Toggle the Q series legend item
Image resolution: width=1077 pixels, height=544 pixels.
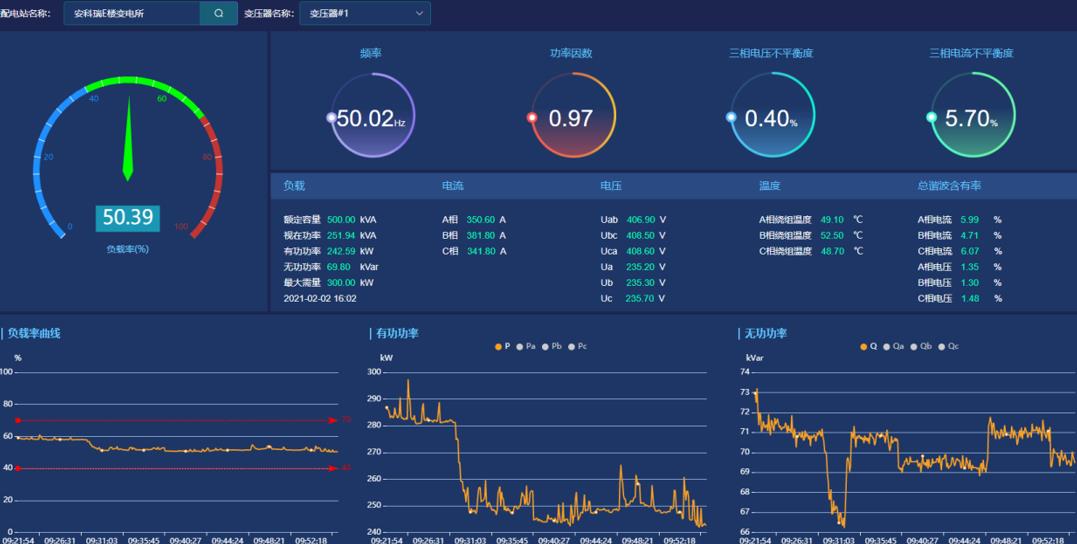tap(868, 347)
